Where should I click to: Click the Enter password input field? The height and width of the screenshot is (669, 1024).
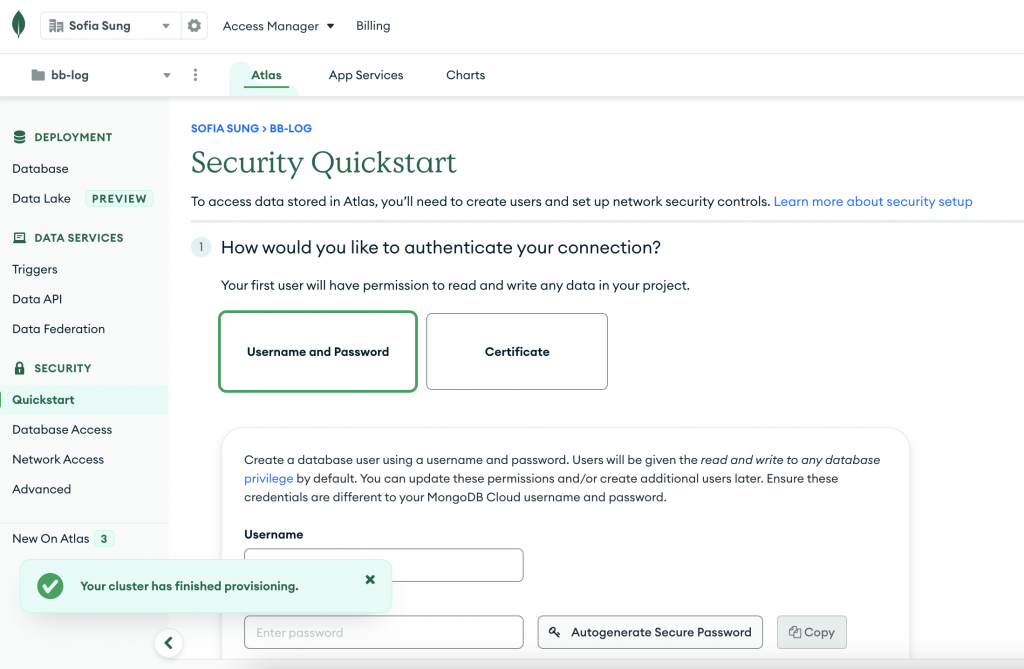coord(383,632)
